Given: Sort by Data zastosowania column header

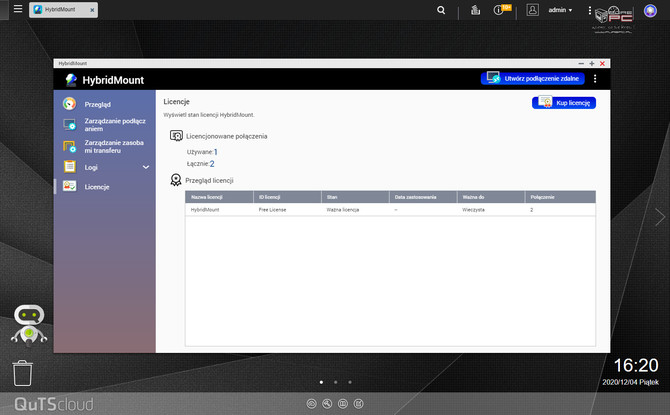Looking at the screenshot, I should pos(423,197).
